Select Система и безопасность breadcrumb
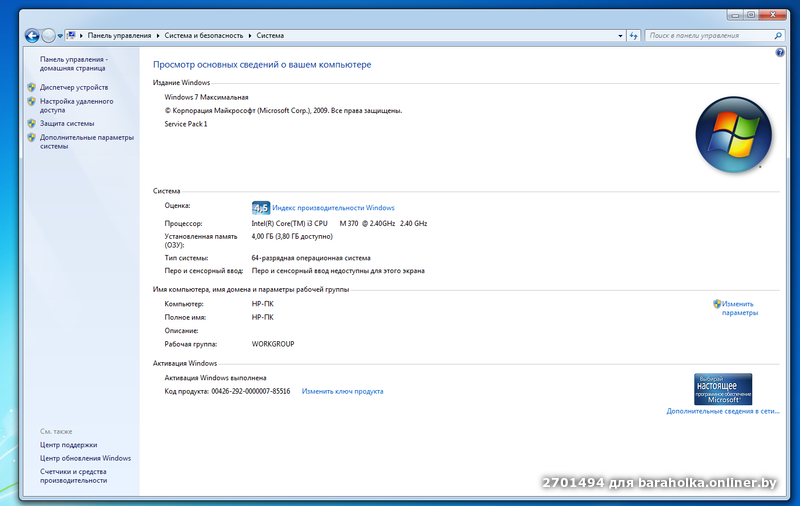Image resolution: width=800 pixels, height=506 pixels. point(204,36)
